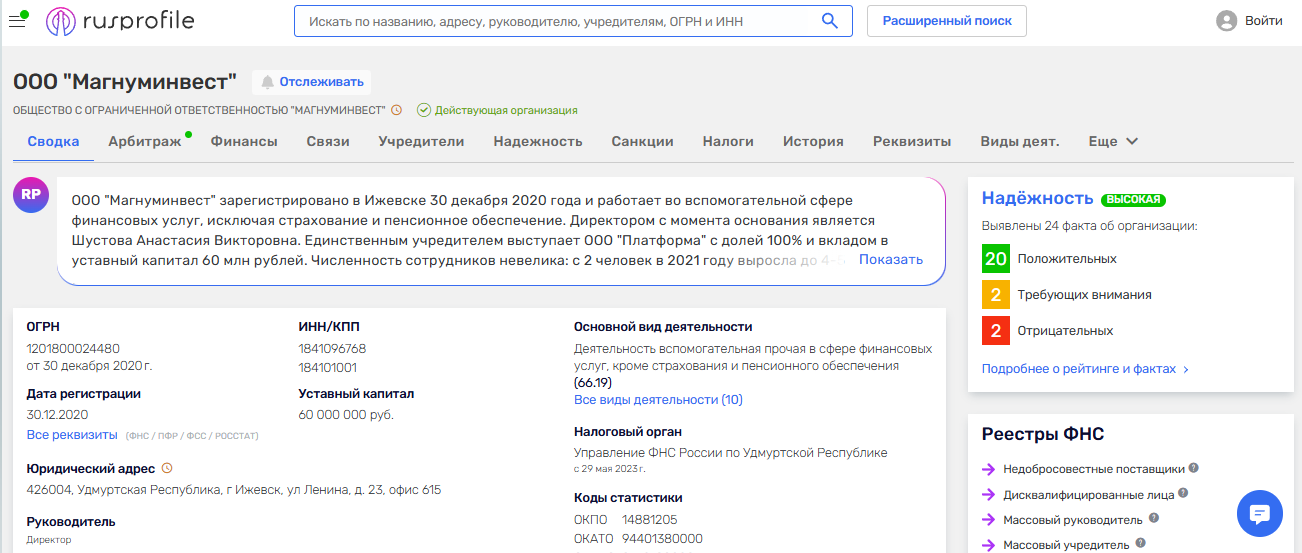Screen dimensions: 1302x553
Task: Open the Надежность tab
Action: [538, 141]
